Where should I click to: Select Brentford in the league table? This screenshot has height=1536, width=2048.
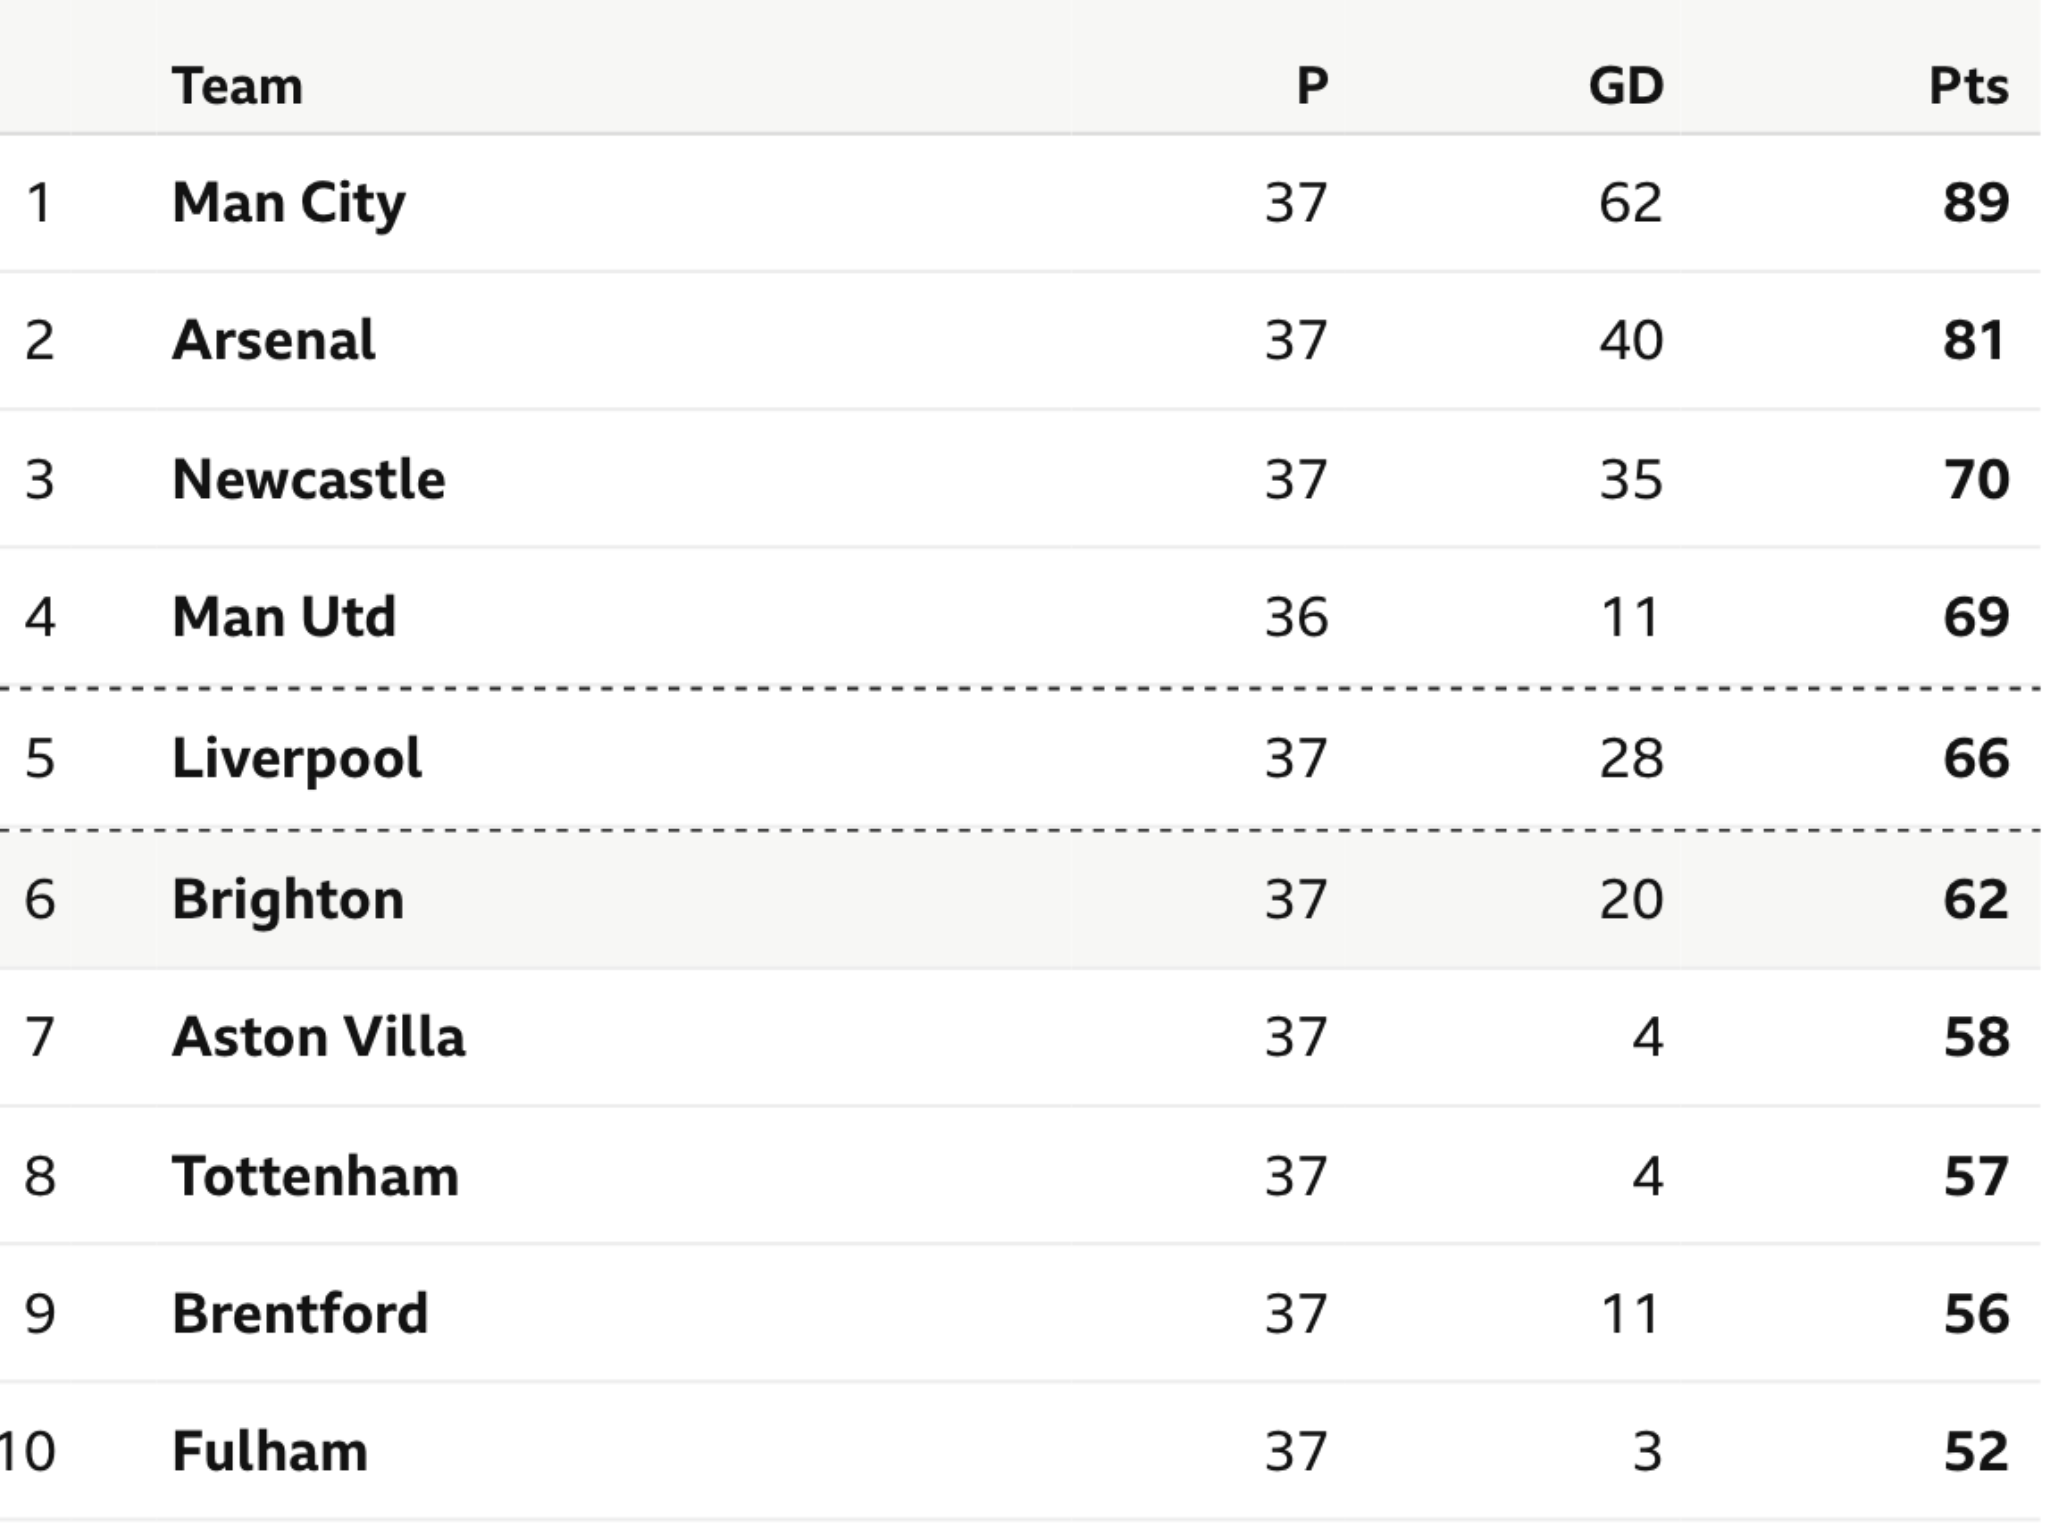coord(300,1314)
